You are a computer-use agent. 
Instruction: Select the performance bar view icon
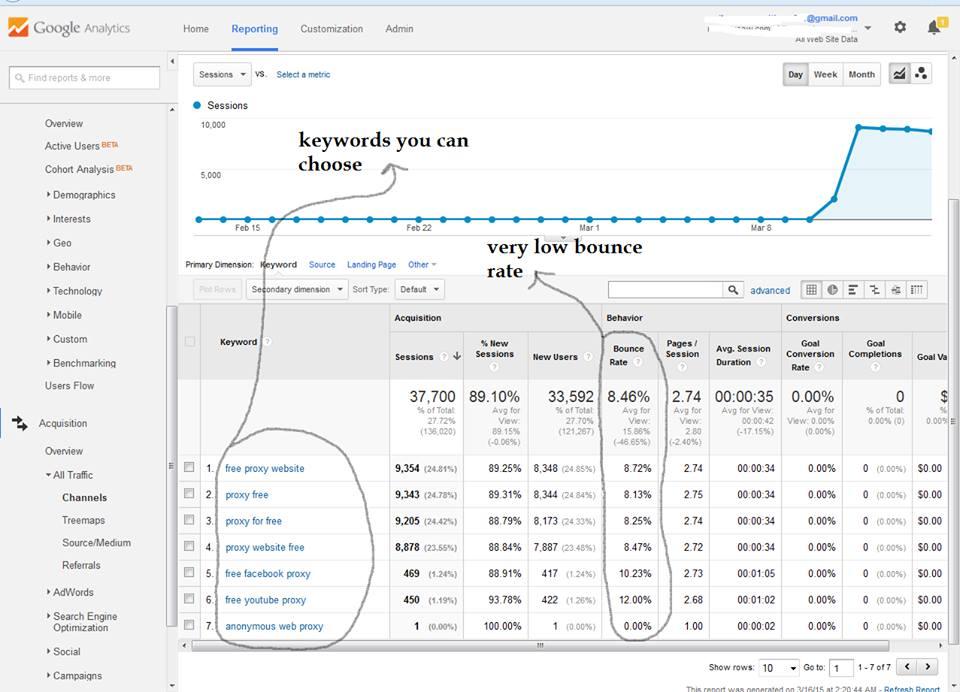click(853, 289)
